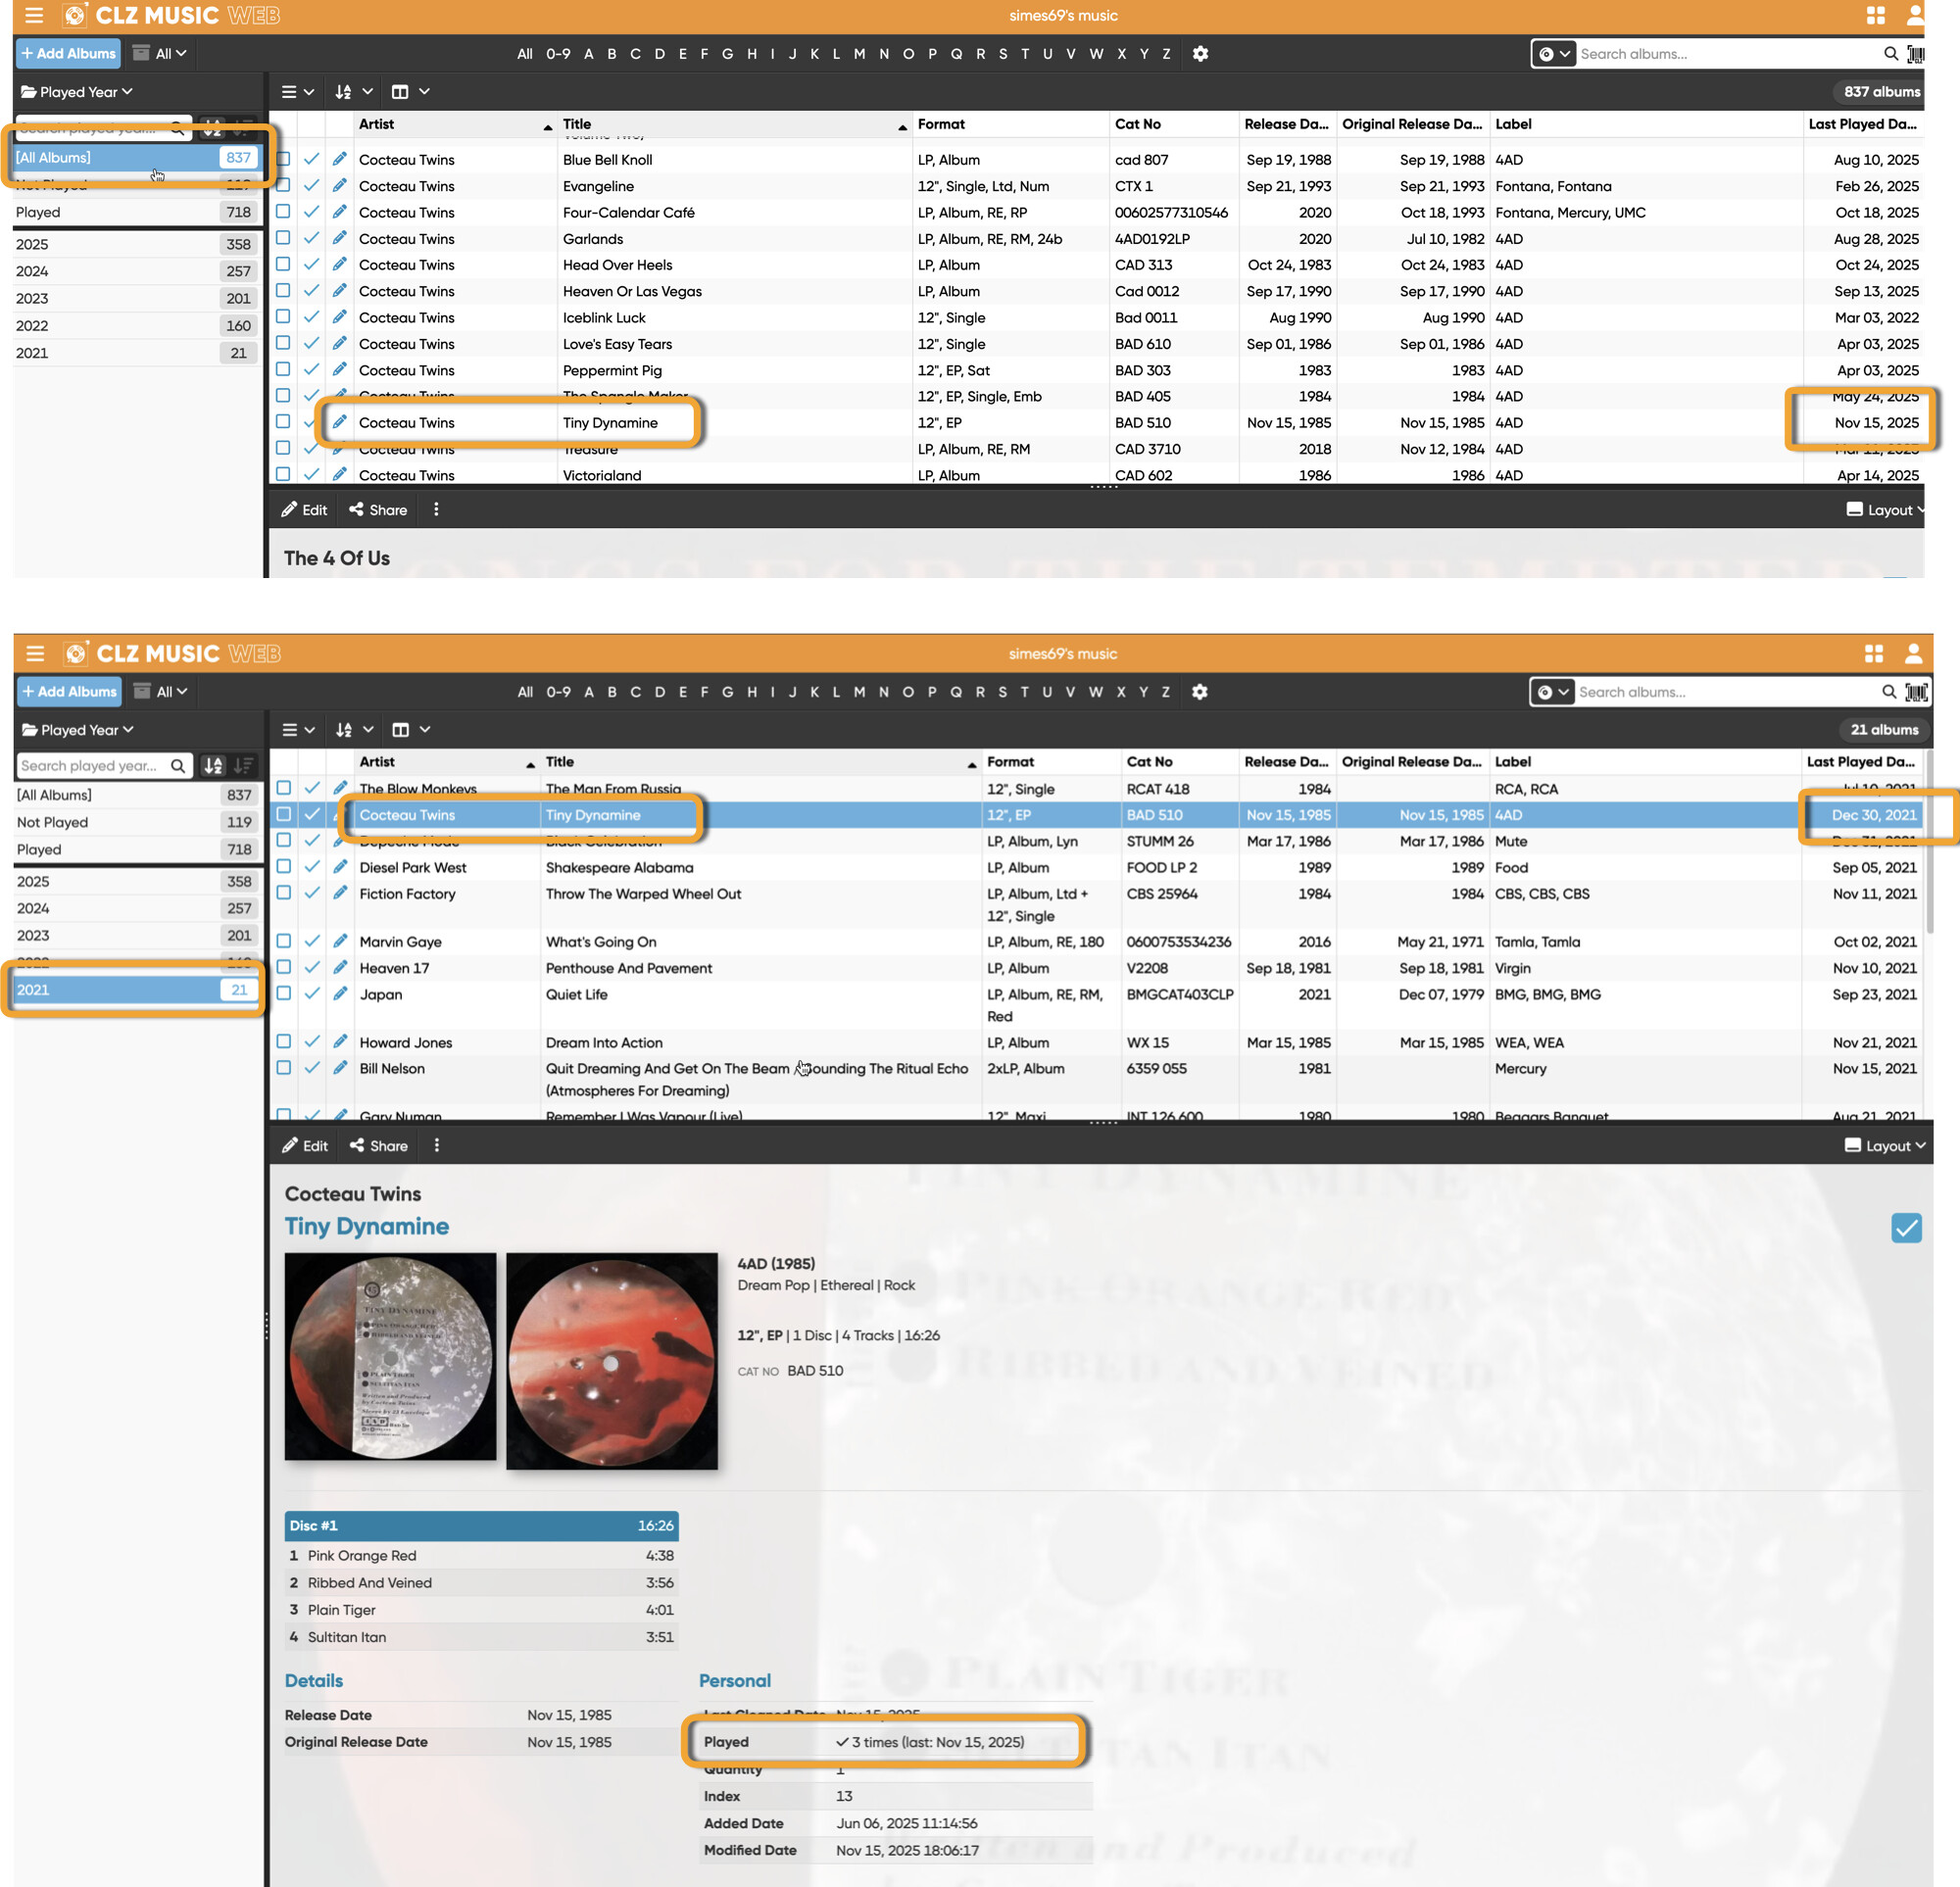Expand the Played Year folder dropdown in lower panel
1960x1887 pixels.
click(x=78, y=729)
